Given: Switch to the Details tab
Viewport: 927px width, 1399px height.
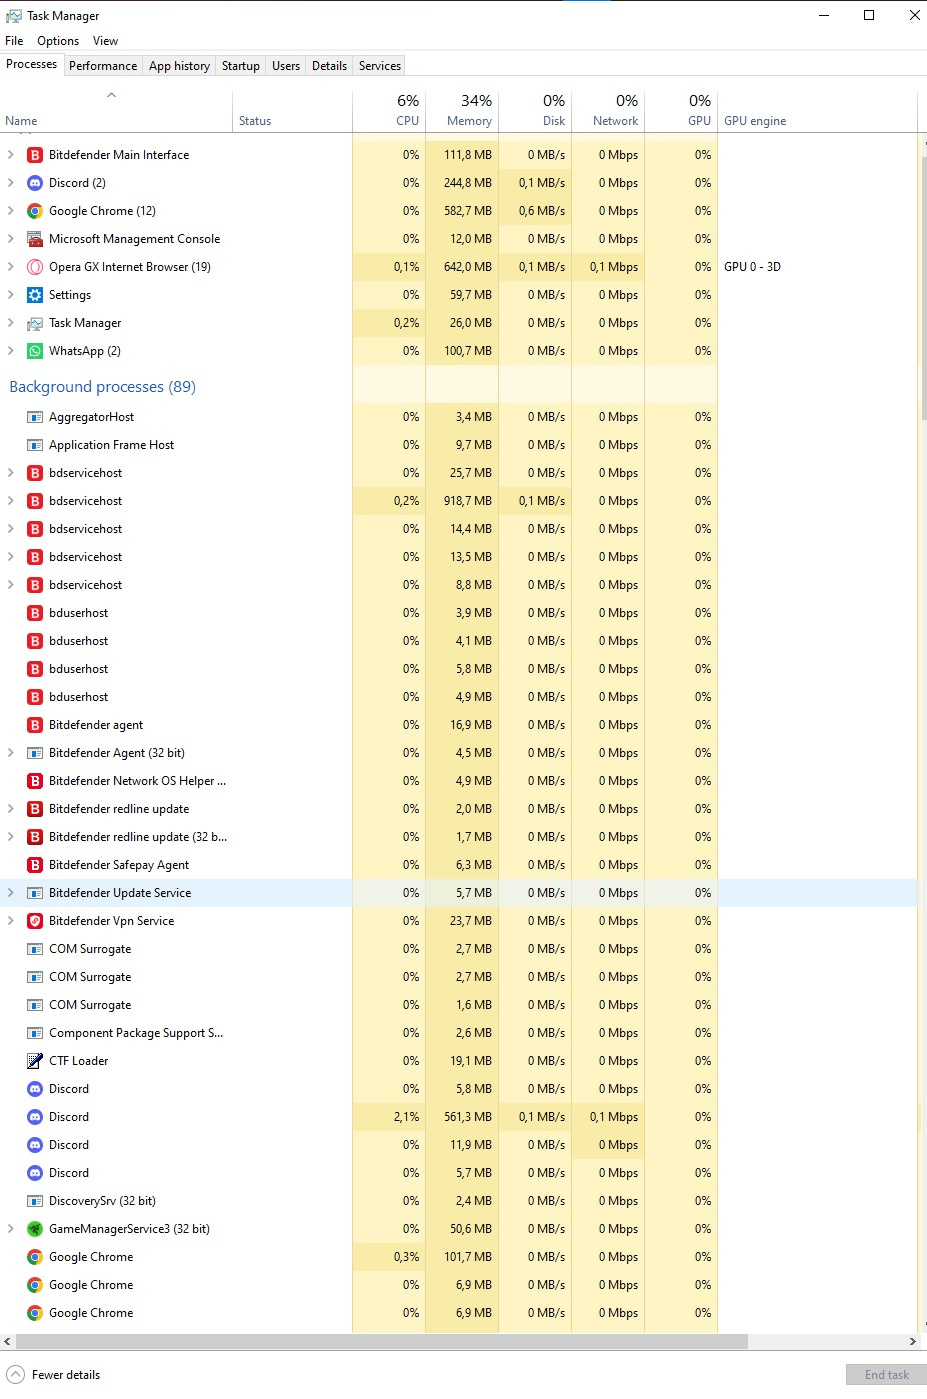Looking at the screenshot, I should pyautogui.click(x=329, y=66).
